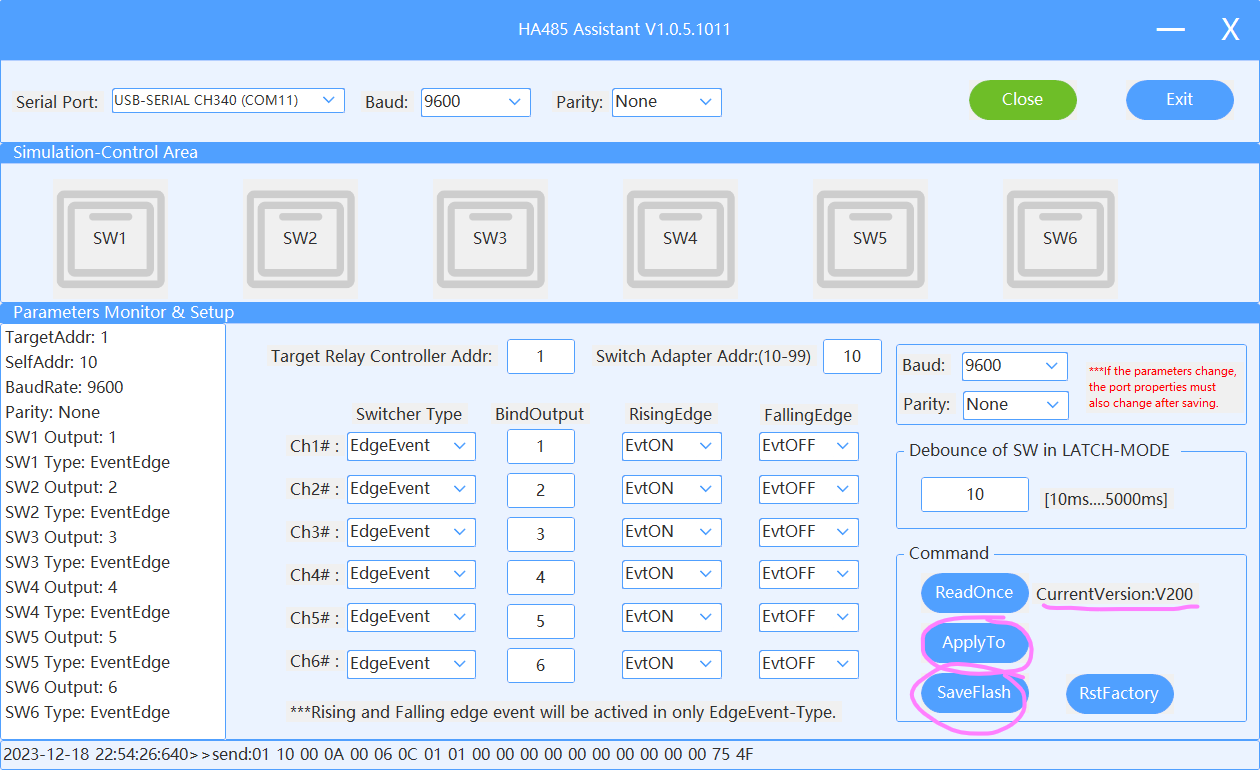The width and height of the screenshot is (1260, 770).
Task: Select Target Relay Controller Addr field
Action: 540,357
